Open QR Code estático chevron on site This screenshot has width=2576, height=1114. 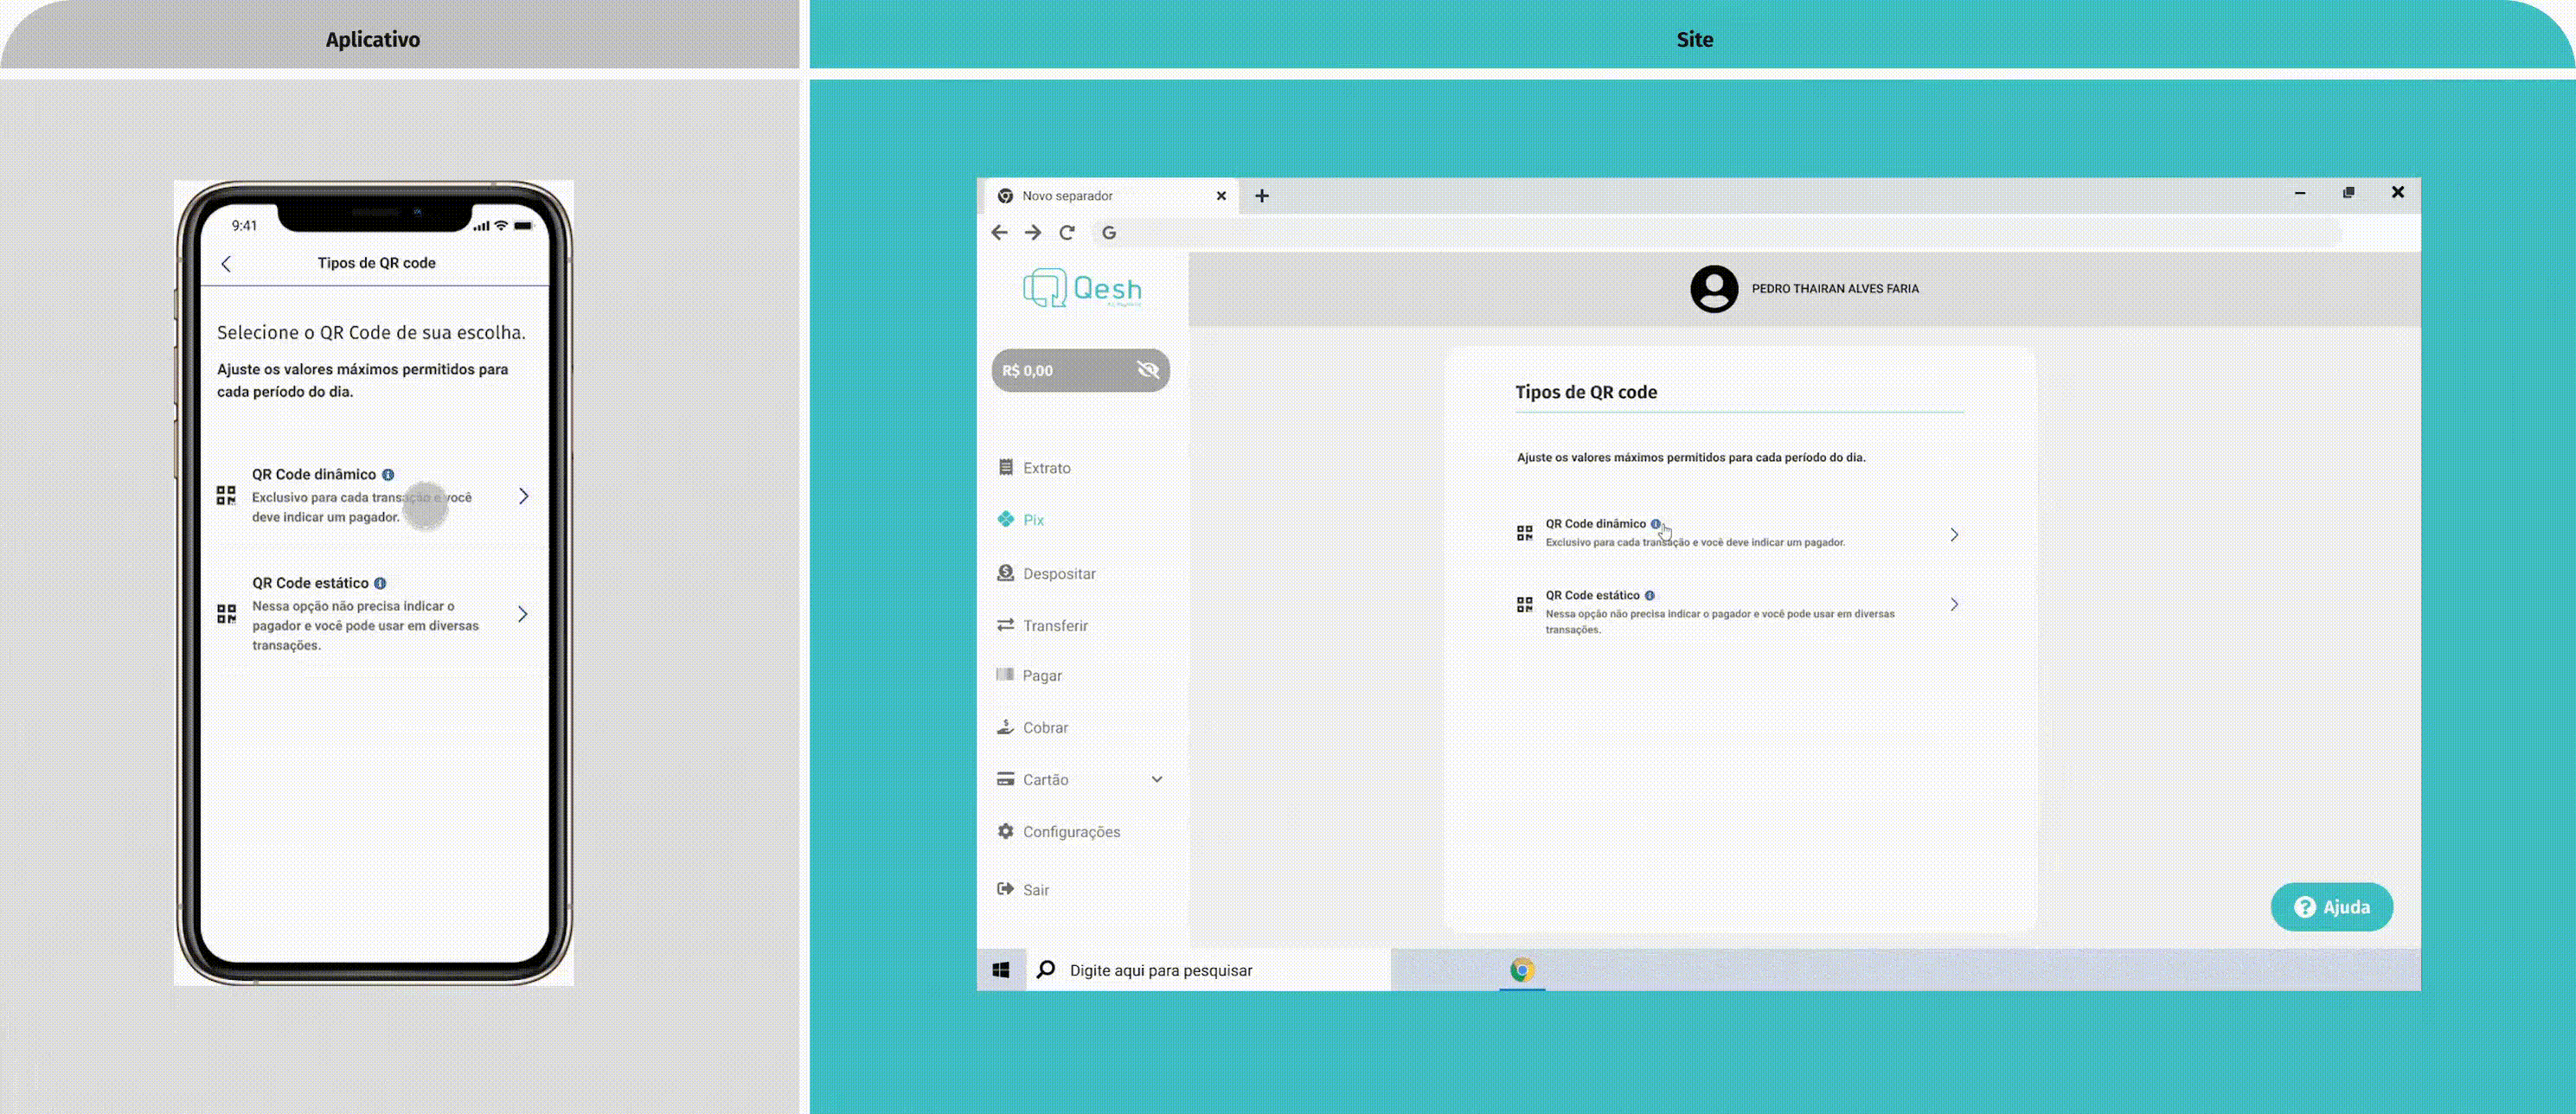click(x=1953, y=604)
